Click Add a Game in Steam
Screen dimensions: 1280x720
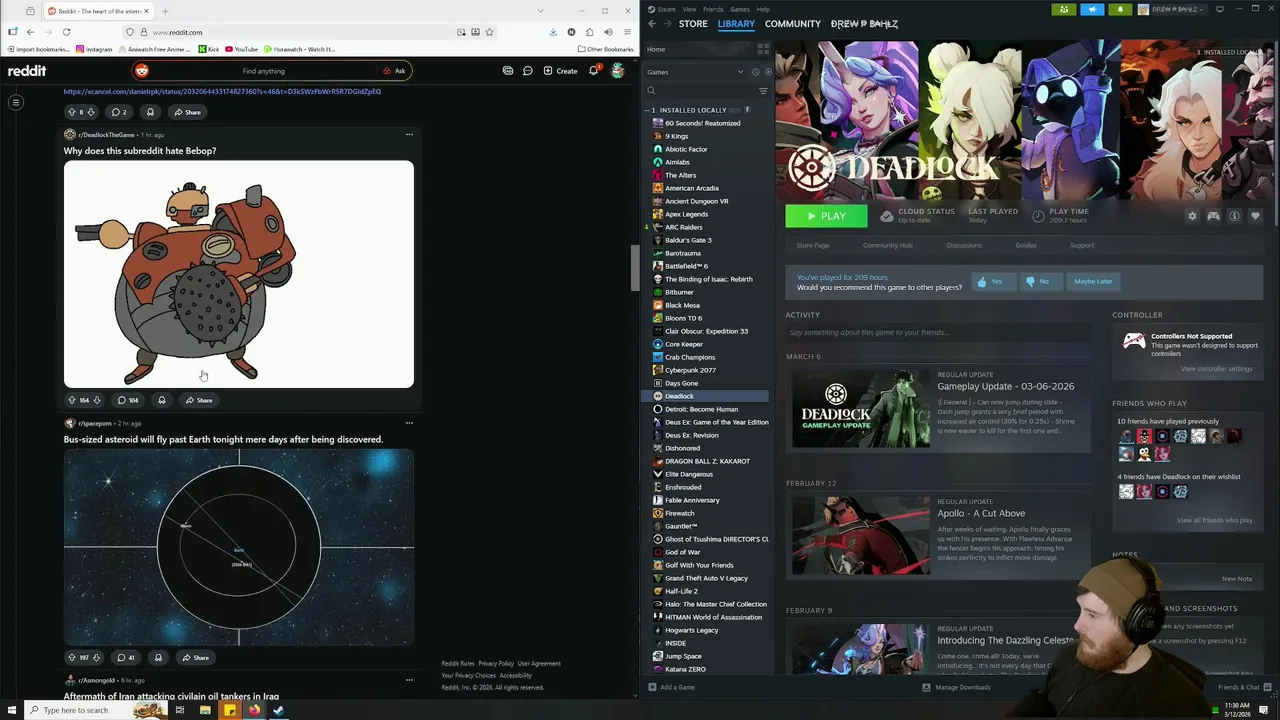[671, 687]
